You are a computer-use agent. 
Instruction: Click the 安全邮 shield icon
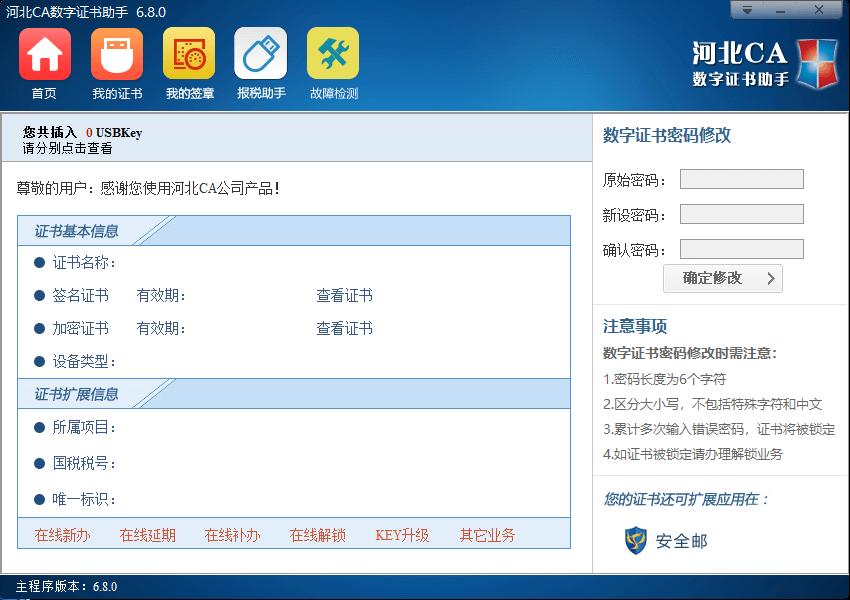[636, 540]
